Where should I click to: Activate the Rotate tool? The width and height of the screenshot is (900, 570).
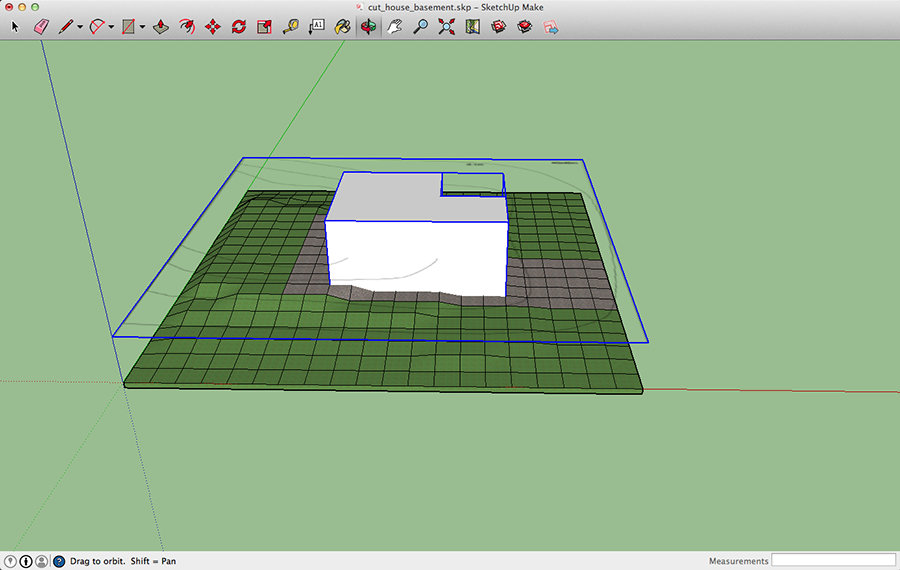[239, 26]
